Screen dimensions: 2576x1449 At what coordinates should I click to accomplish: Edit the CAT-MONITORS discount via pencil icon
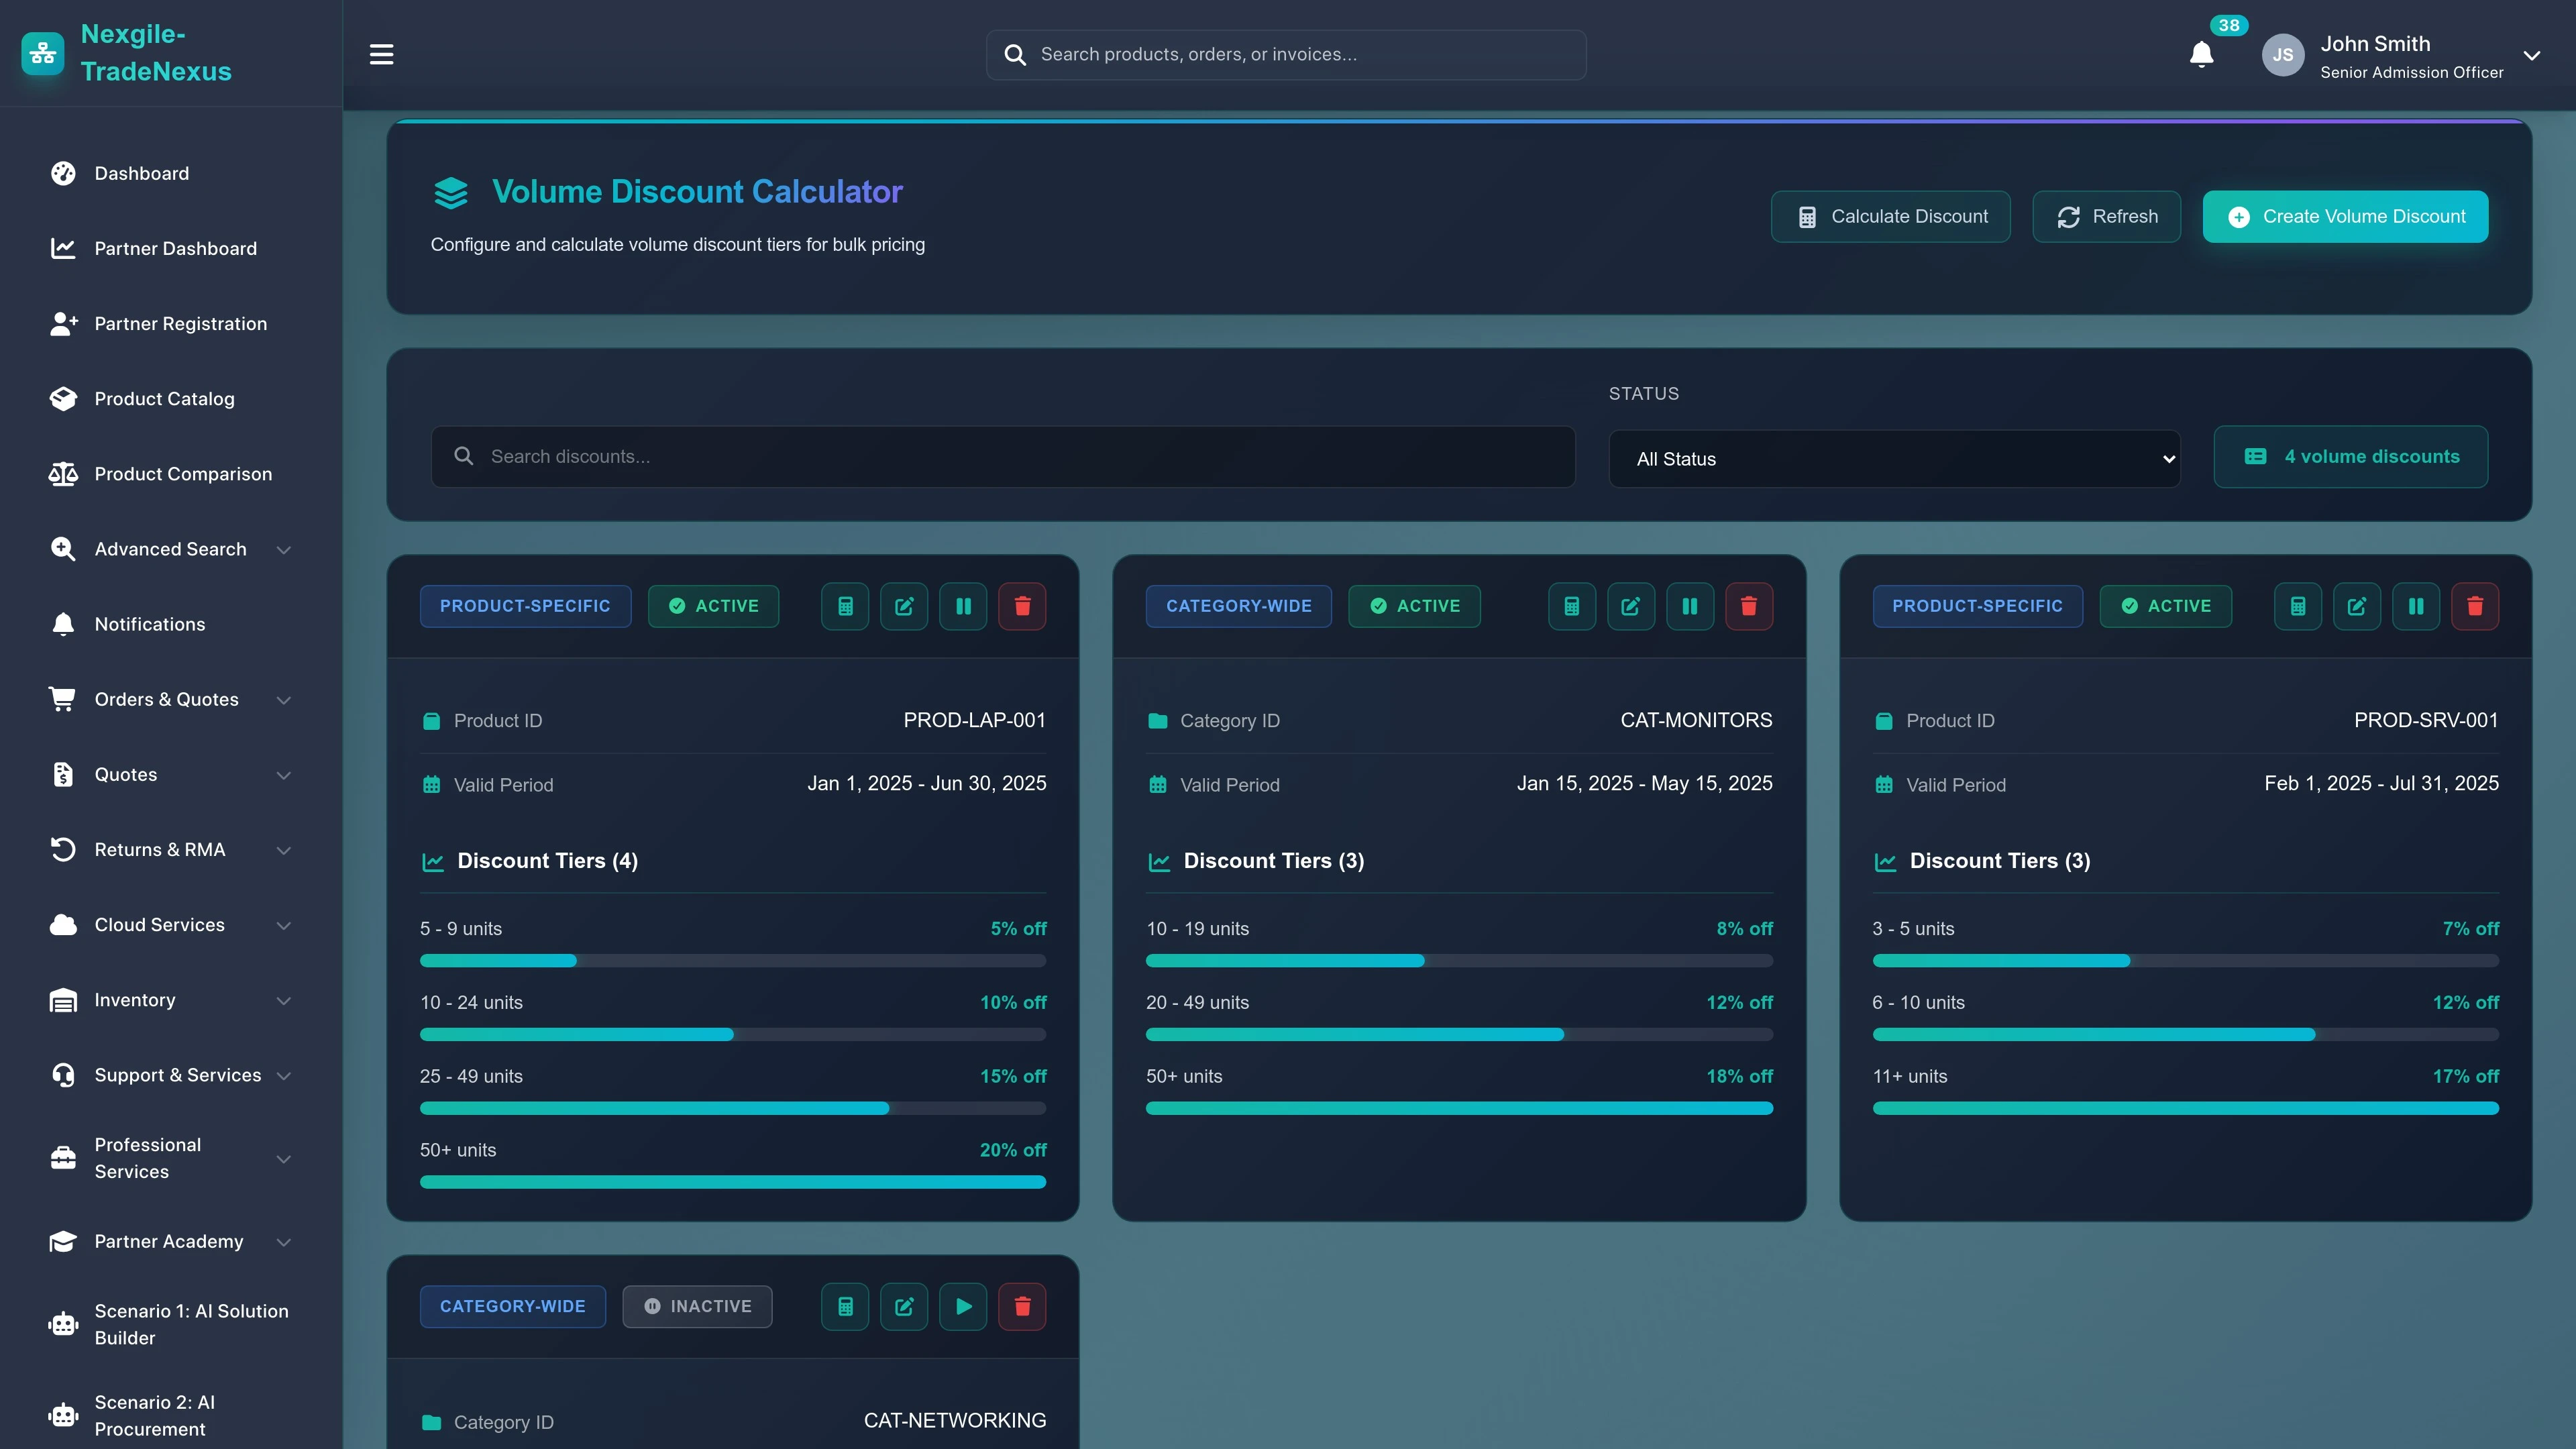click(1630, 606)
